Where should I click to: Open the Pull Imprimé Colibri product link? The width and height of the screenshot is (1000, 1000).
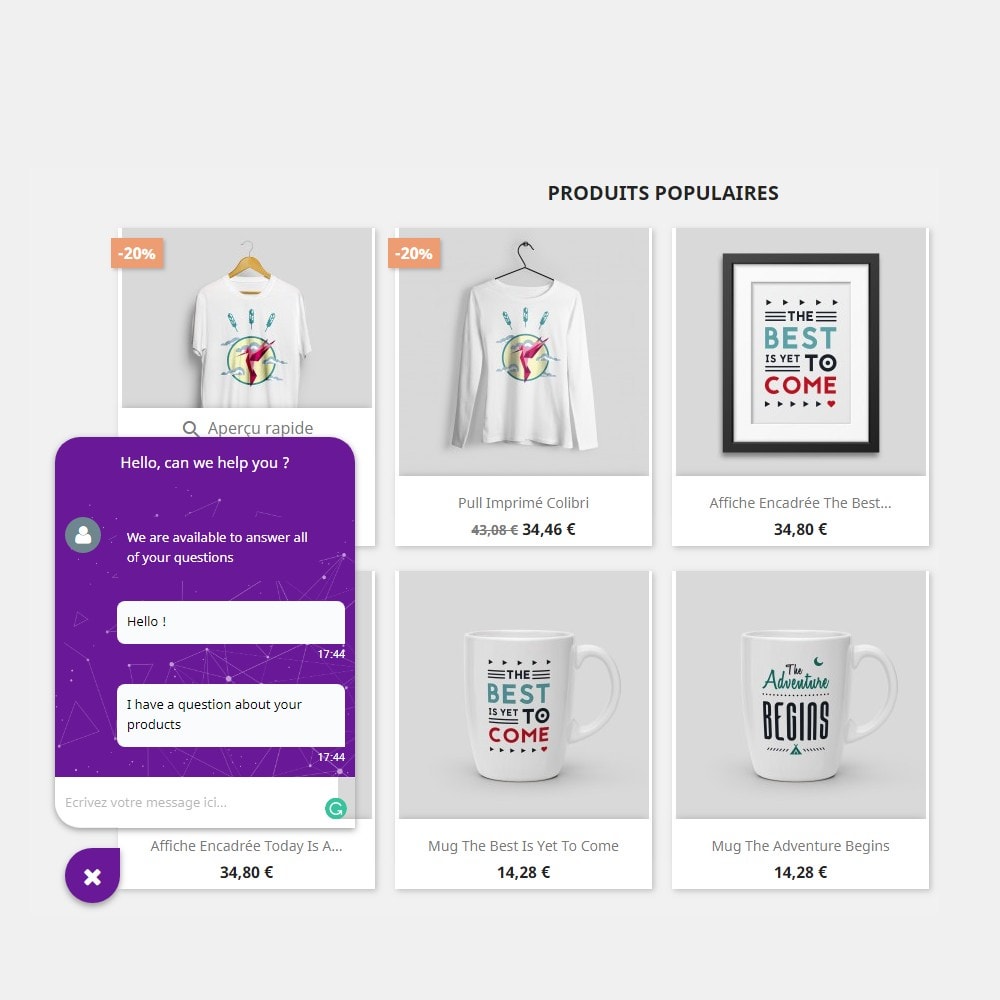coord(523,503)
